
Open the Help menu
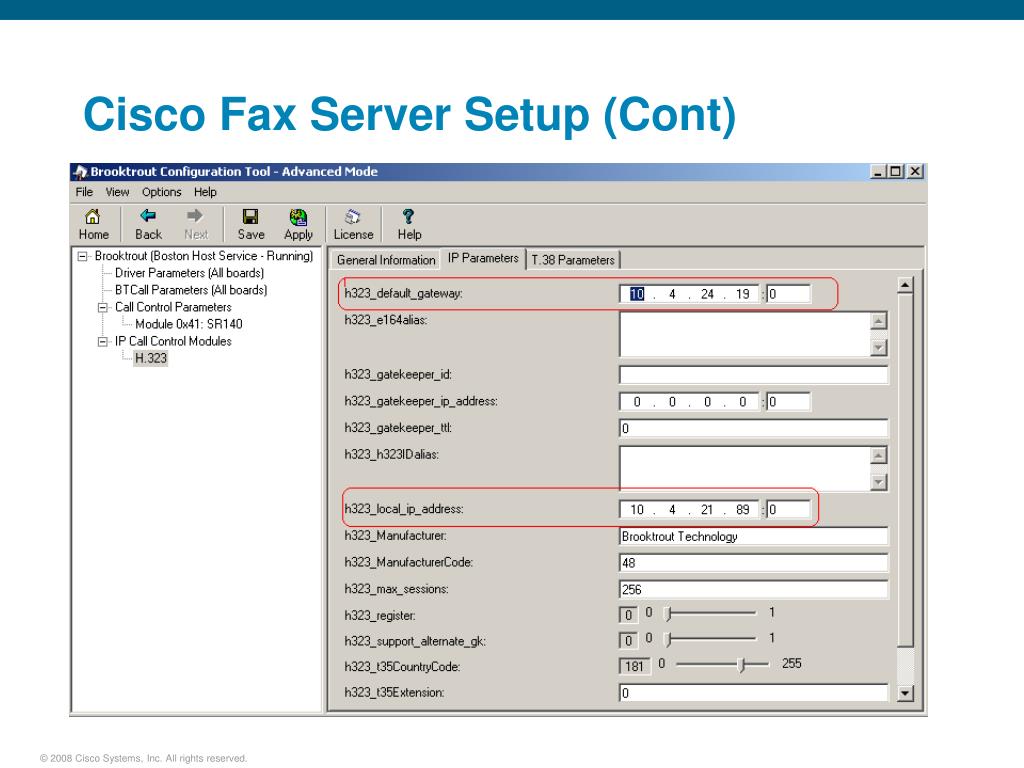(205, 192)
